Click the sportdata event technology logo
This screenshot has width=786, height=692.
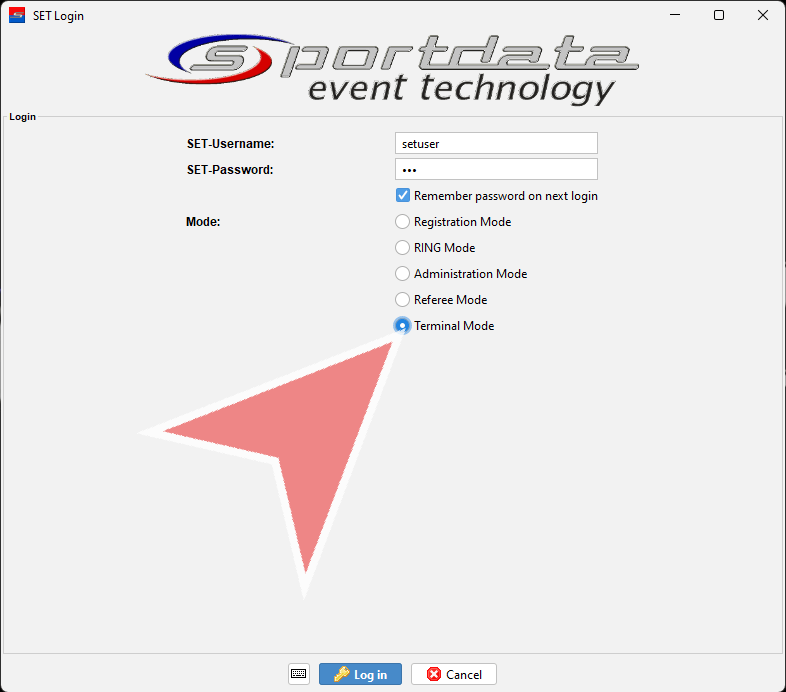point(393,69)
